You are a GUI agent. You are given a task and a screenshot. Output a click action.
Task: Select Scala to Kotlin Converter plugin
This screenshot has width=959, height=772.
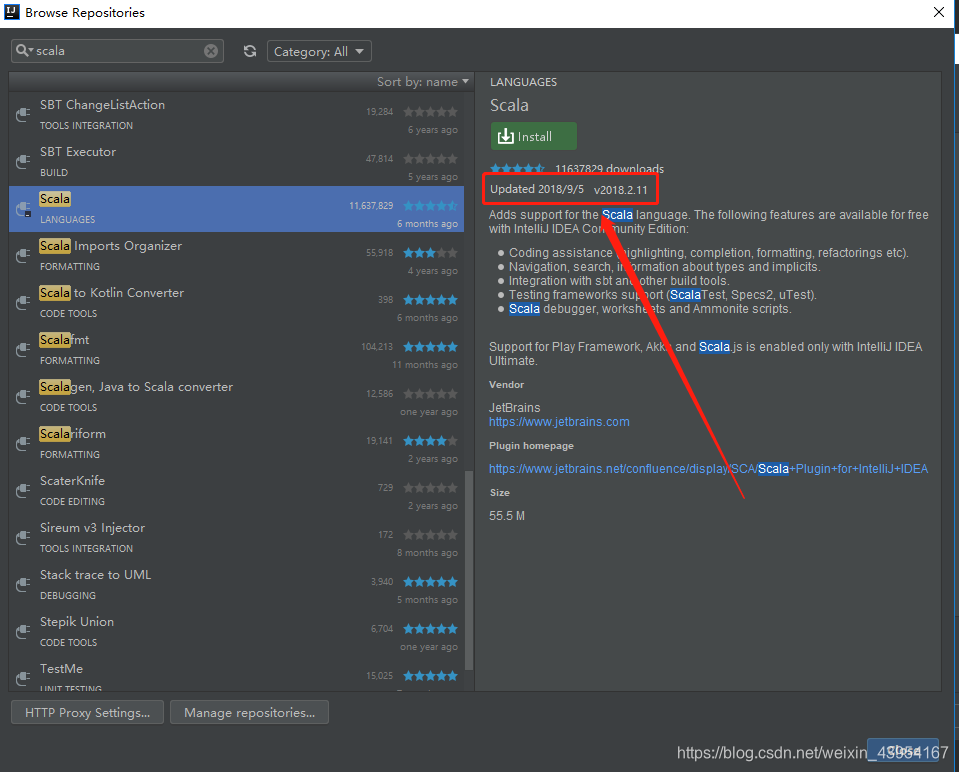pos(237,303)
